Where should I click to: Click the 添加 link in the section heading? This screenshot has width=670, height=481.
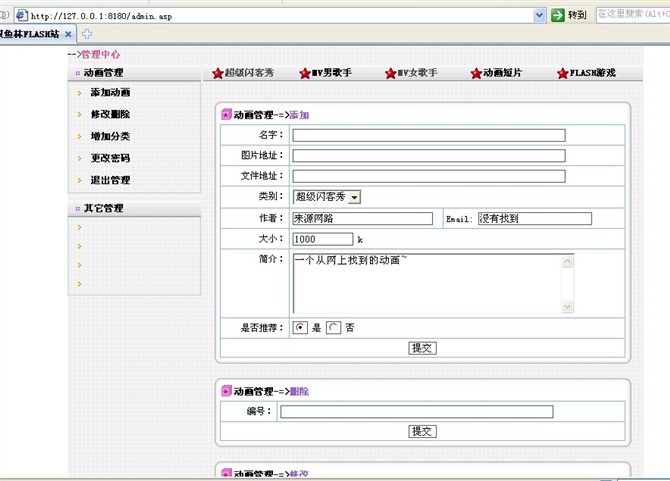point(299,115)
